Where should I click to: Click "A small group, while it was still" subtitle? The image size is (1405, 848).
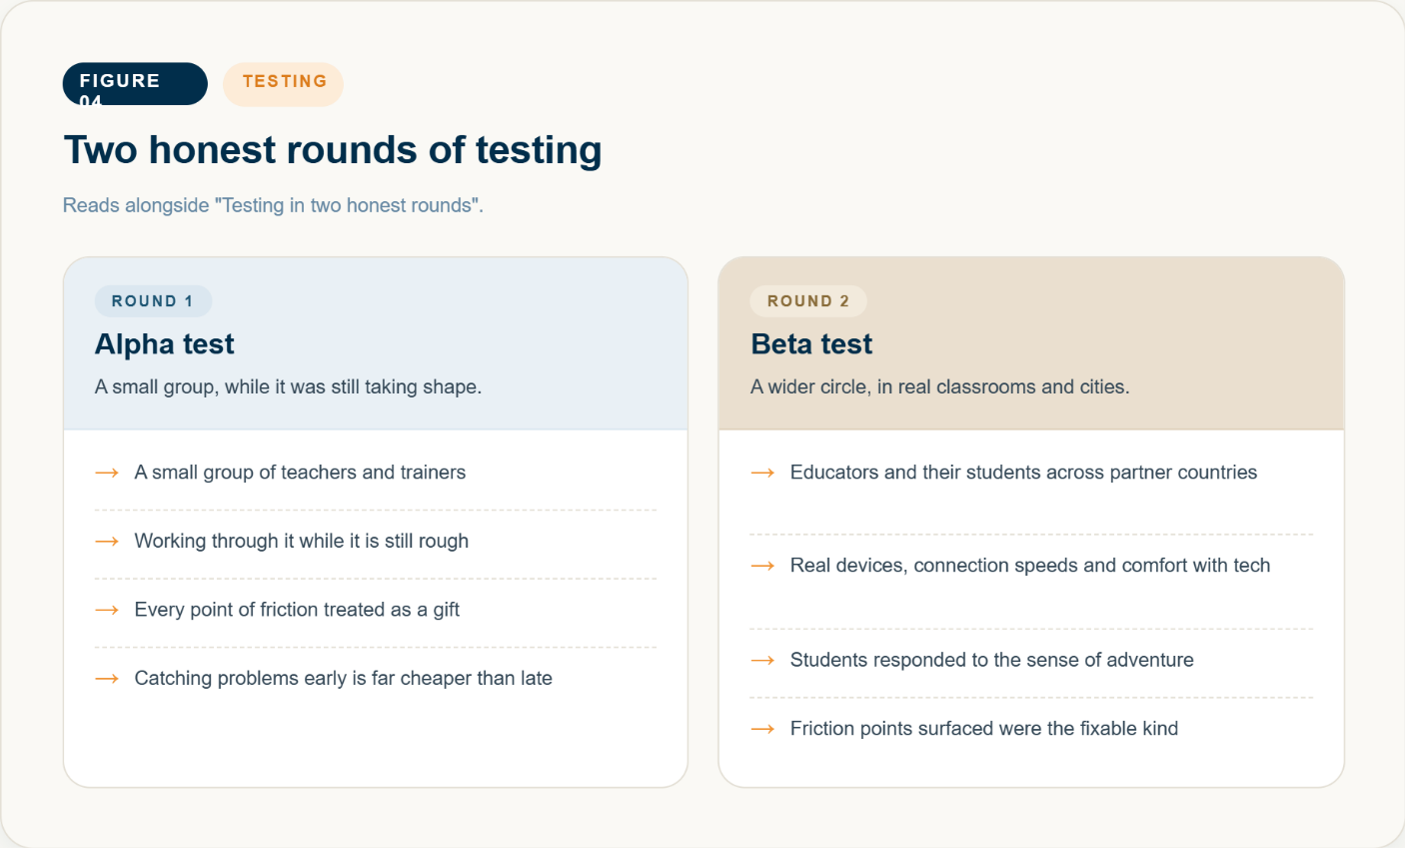click(288, 387)
